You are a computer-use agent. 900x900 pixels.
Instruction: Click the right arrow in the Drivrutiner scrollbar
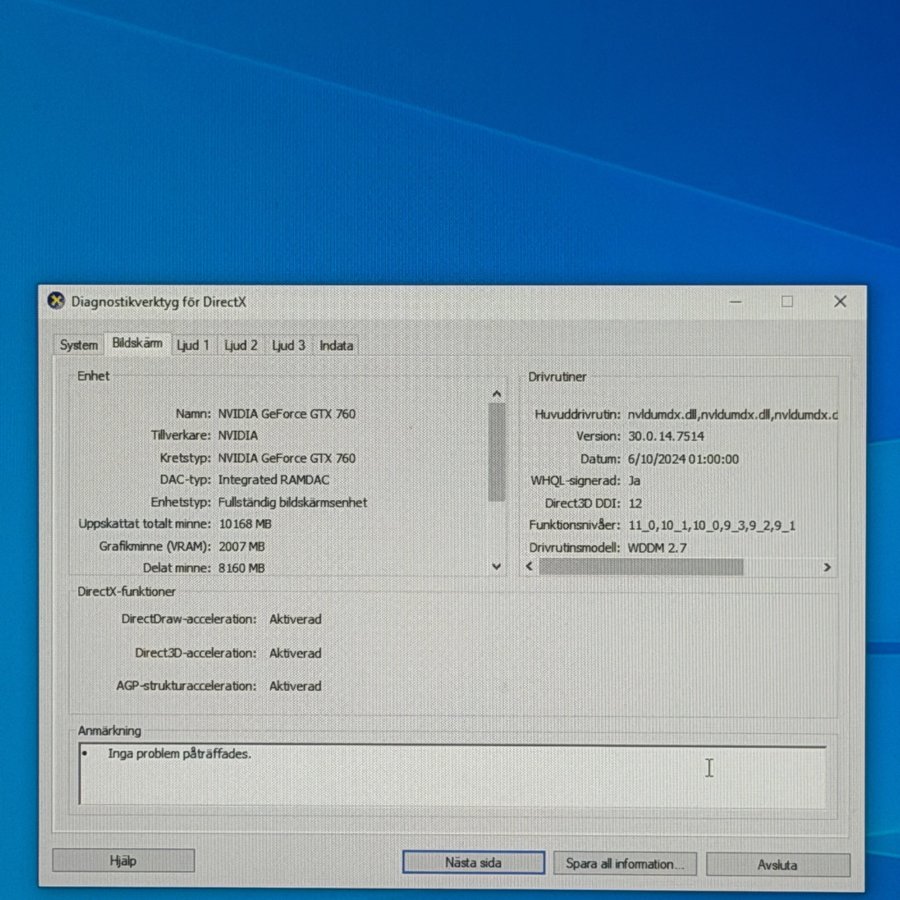pyautogui.click(x=827, y=567)
